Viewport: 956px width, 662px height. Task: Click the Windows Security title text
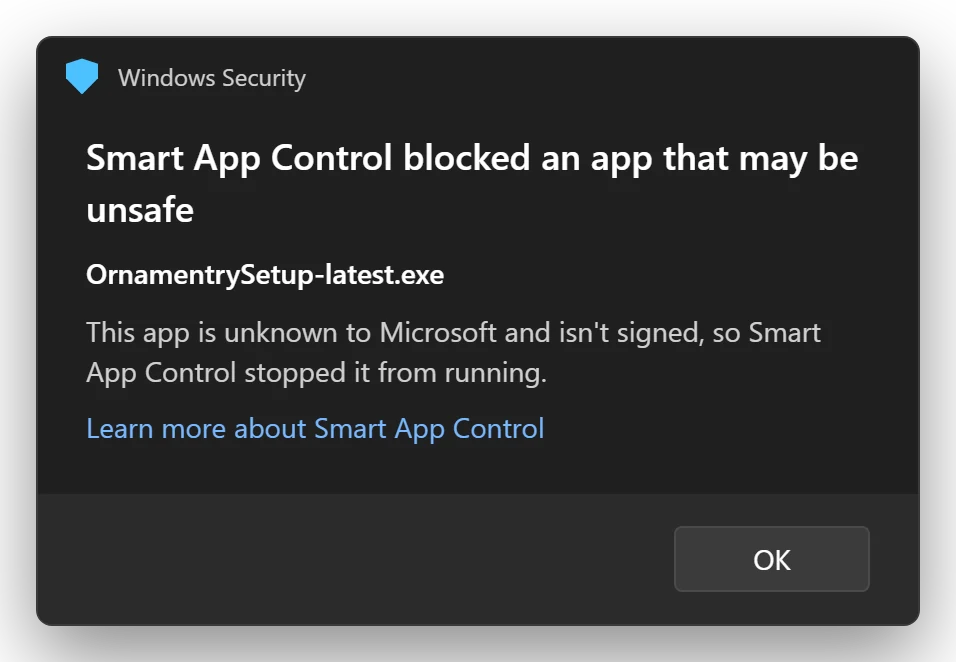212,78
